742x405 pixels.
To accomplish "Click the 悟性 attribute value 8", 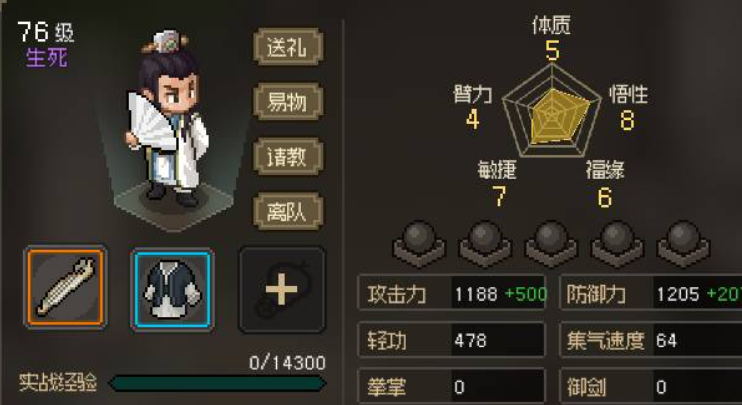I will (x=627, y=120).
